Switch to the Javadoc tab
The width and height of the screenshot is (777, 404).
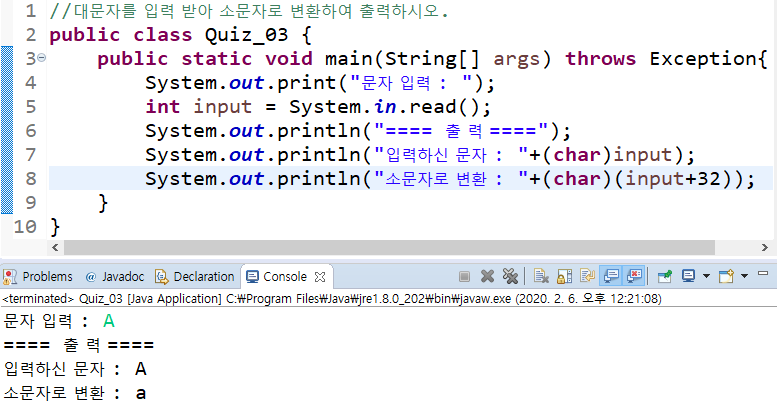coord(114,277)
